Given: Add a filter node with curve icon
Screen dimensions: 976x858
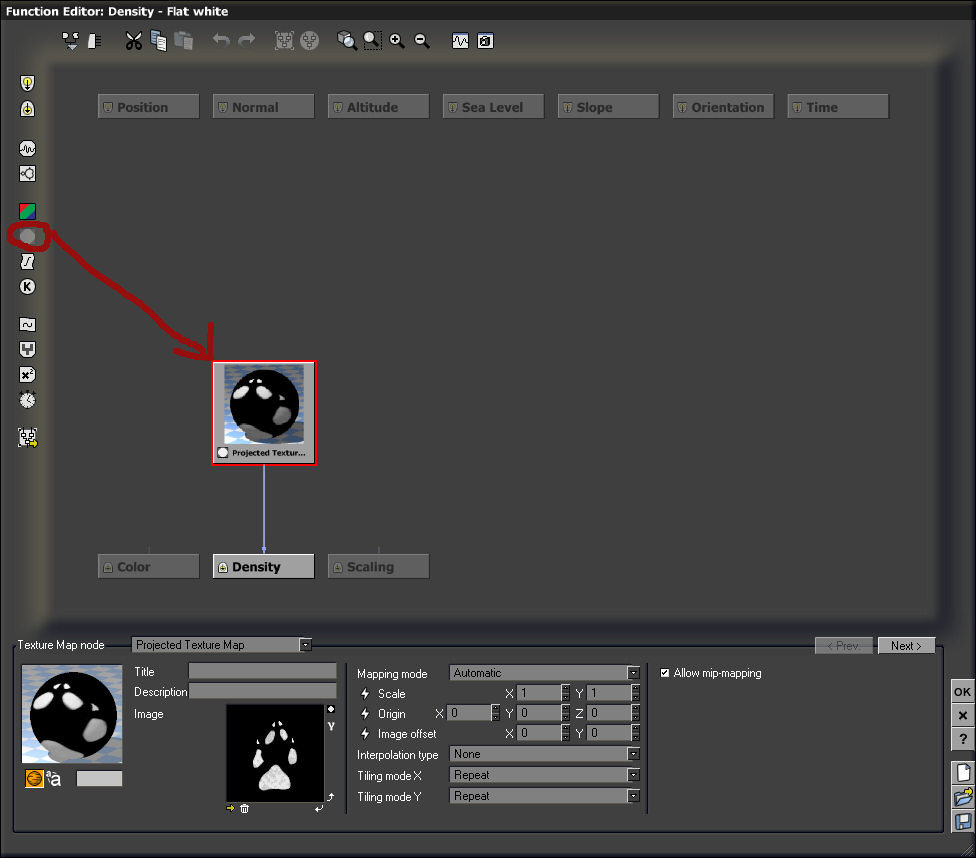Looking at the screenshot, I should [x=27, y=262].
